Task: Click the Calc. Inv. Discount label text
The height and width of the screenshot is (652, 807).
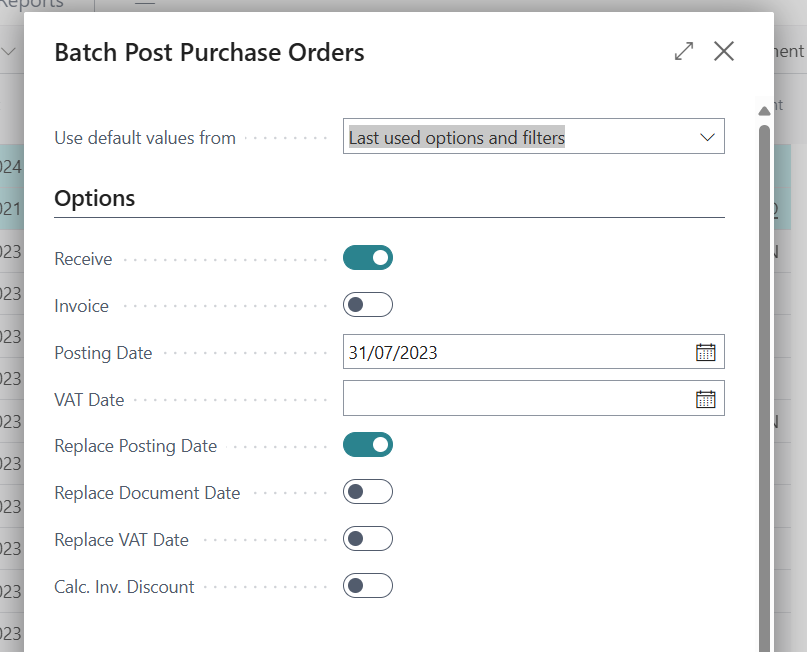Action: point(124,587)
